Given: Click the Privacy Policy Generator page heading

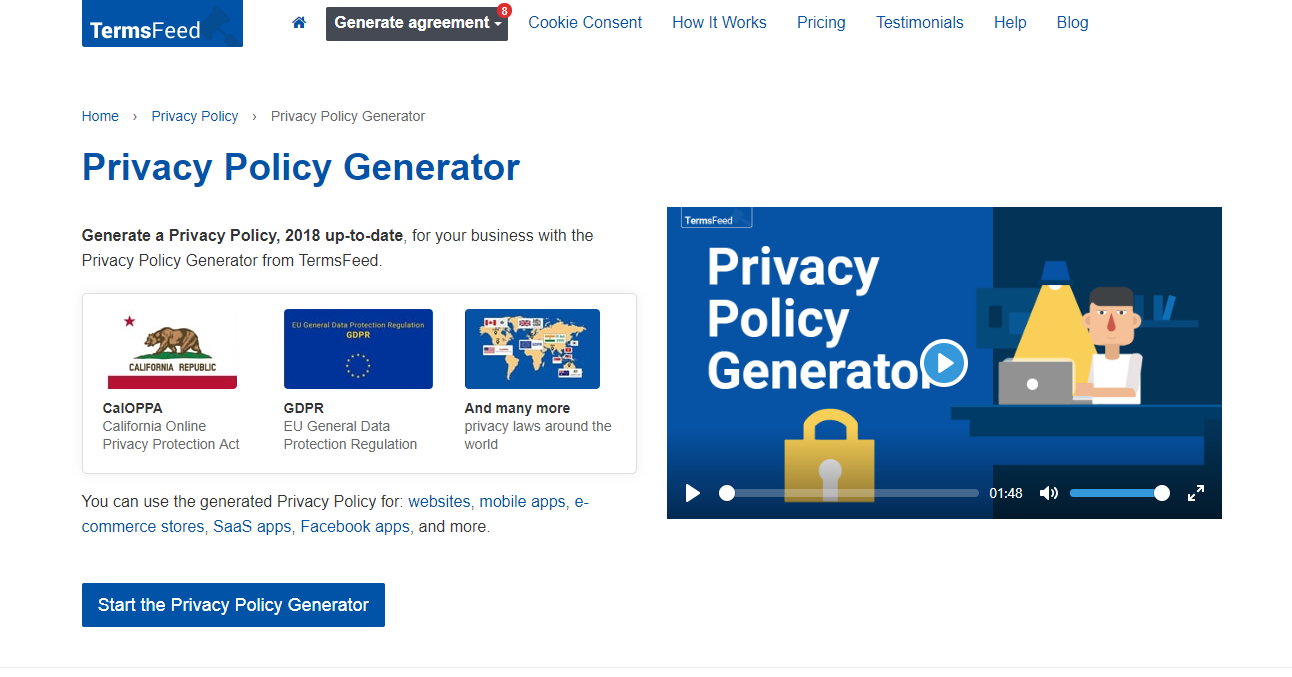Looking at the screenshot, I should coord(301,167).
